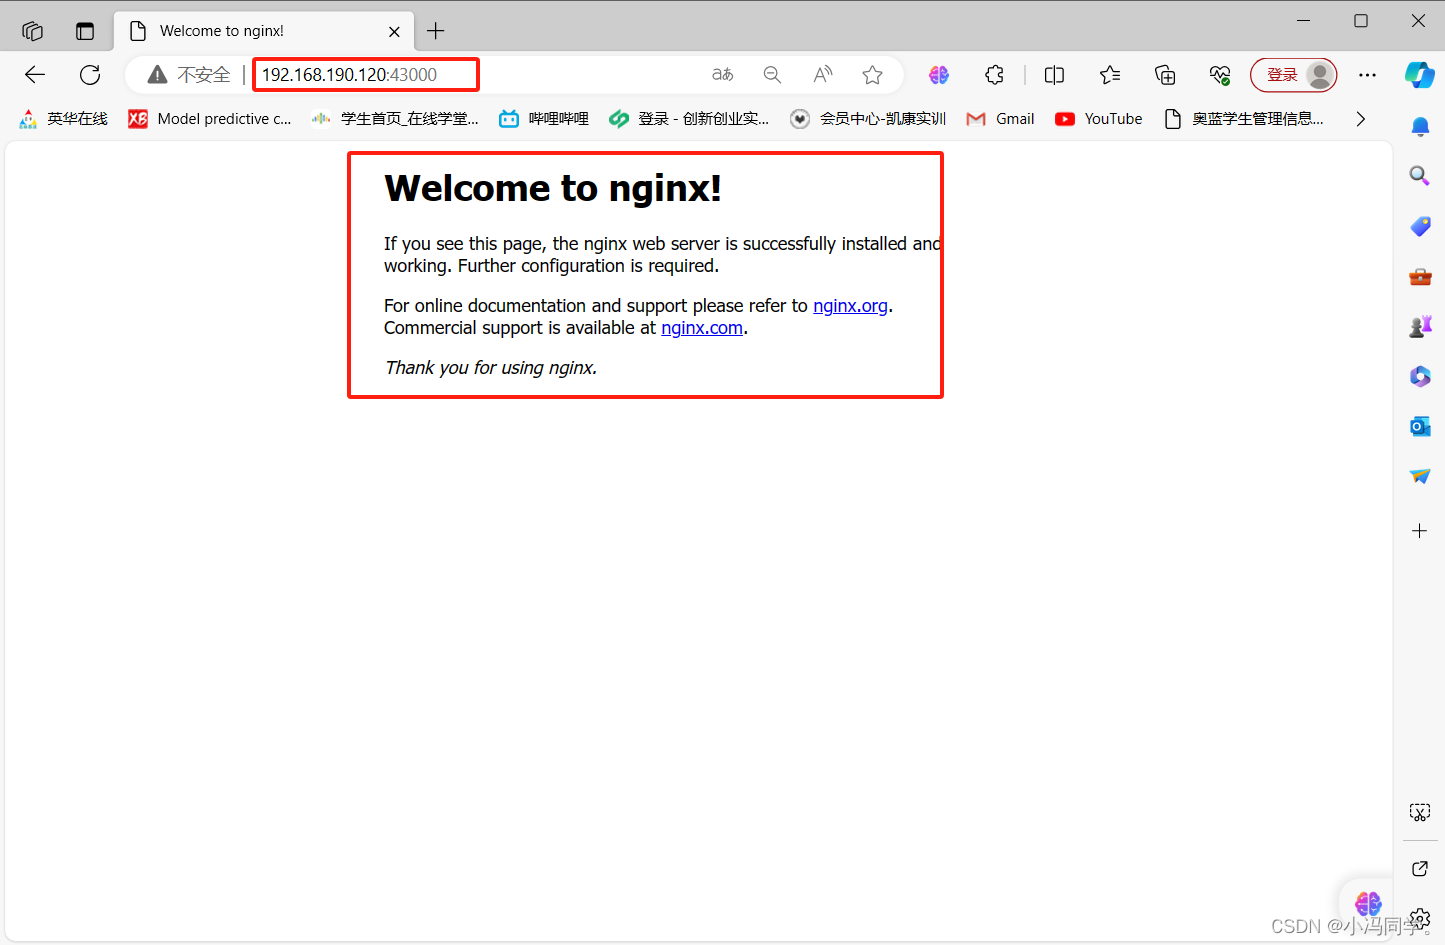
Task: Open the Settings and more ellipsis menu
Action: click(x=1367, y=75)
